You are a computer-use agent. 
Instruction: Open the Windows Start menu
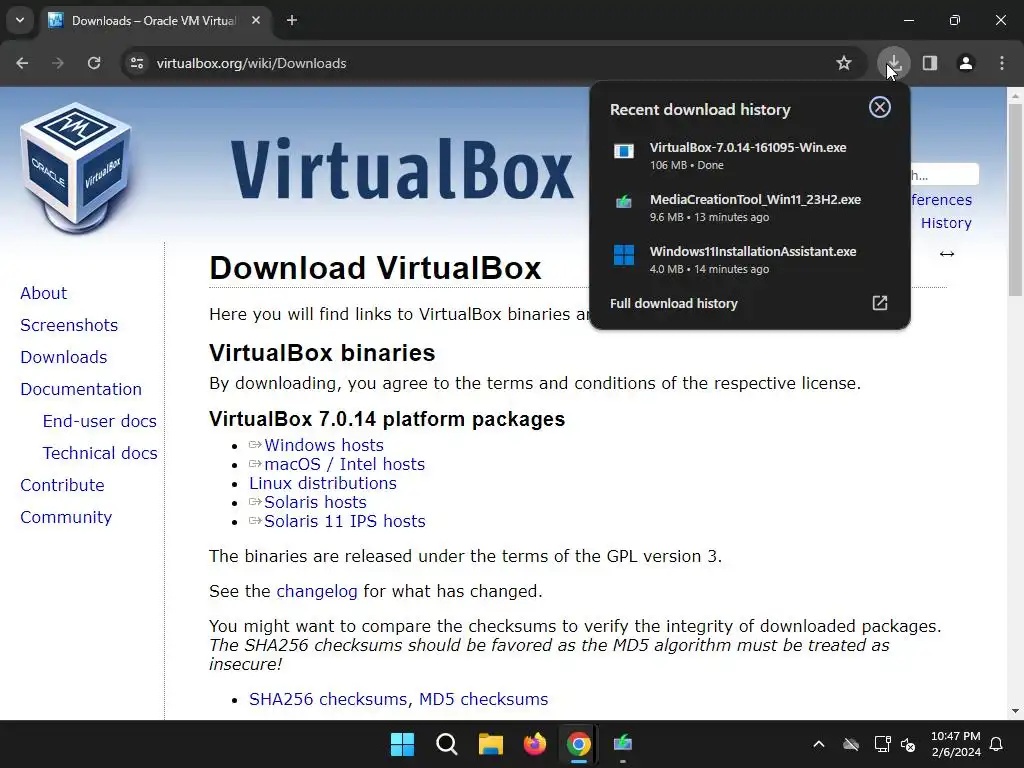tap(402, 744)
